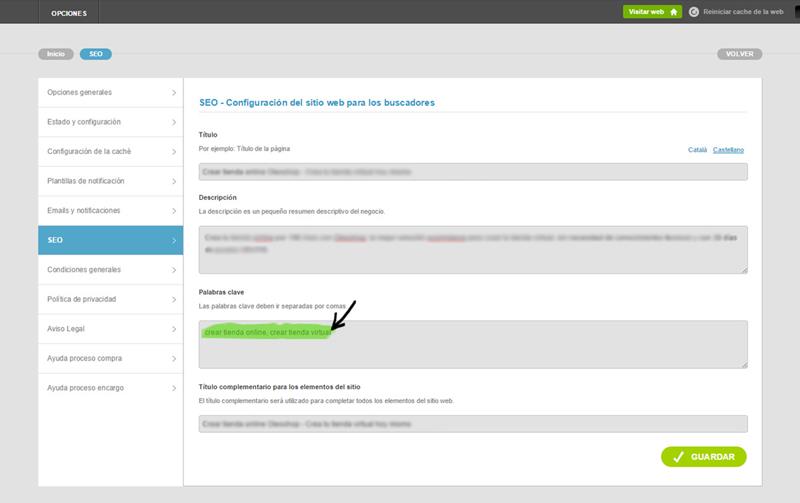Click the Inicio breadcrumb
Viewport: 800px width, 503px height.
tap(56, 54)
